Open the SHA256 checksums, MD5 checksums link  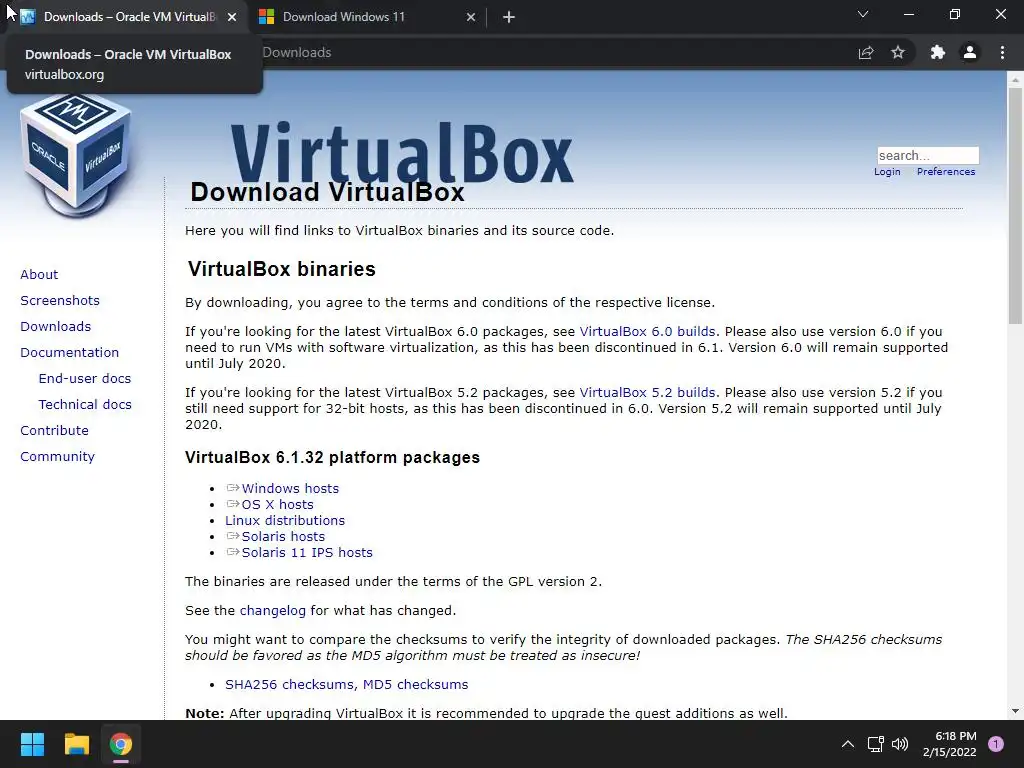click(x=347, y=684)
